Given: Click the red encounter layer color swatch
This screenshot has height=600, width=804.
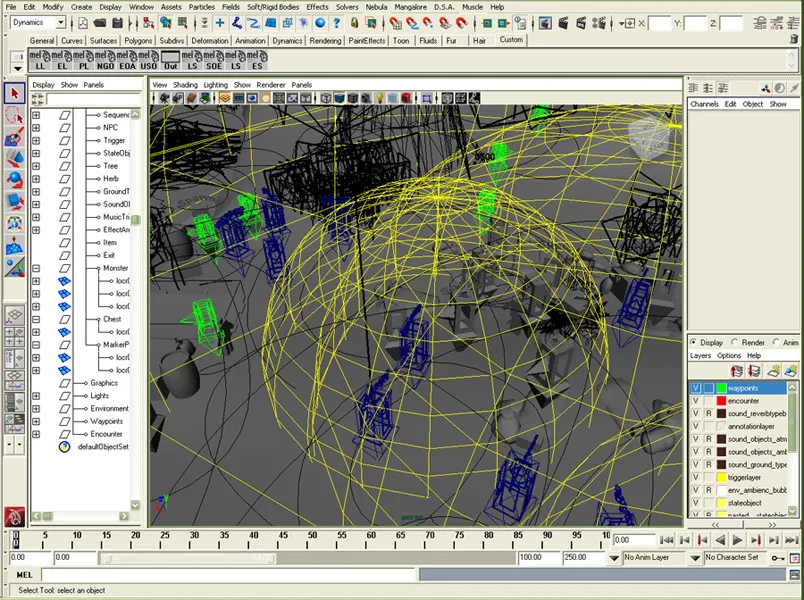Looking at the screenshot, I should (720, 401).
